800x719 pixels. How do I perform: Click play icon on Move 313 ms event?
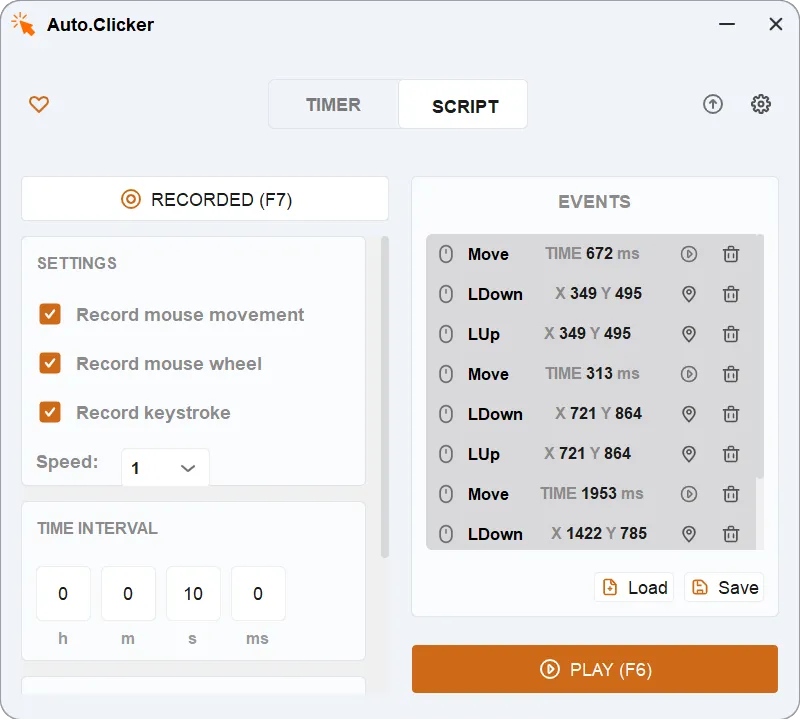(x=689, y=374)
